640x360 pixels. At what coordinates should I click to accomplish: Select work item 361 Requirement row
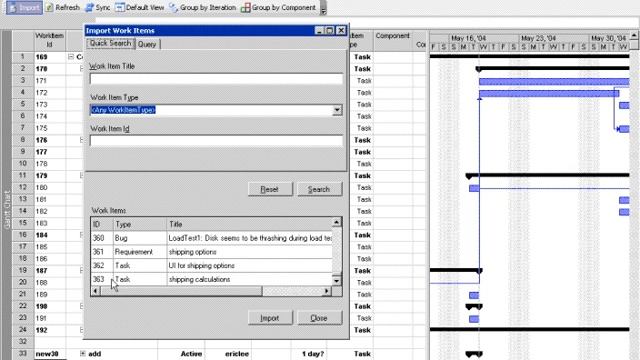(x=211, y=252)
